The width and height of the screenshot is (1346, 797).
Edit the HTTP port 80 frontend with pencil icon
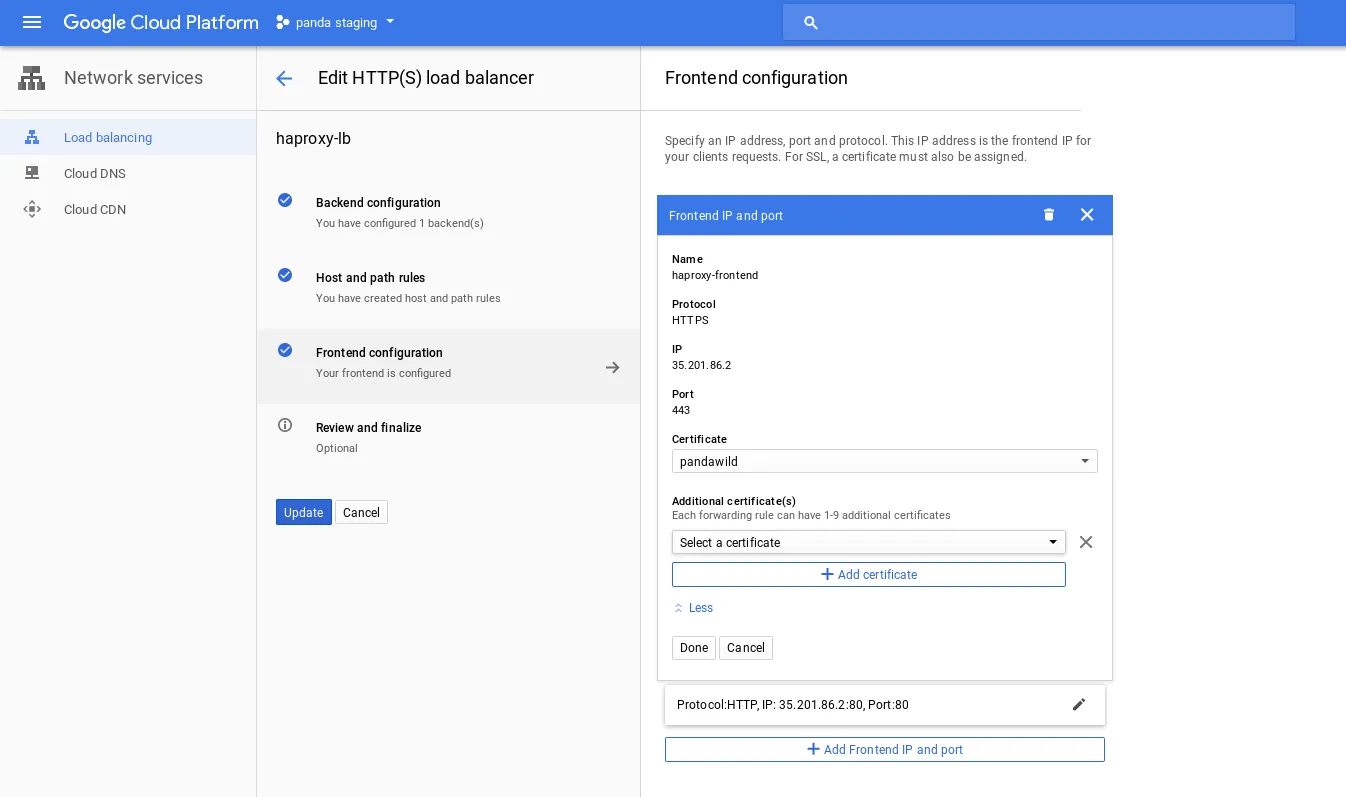(1078, 704)
